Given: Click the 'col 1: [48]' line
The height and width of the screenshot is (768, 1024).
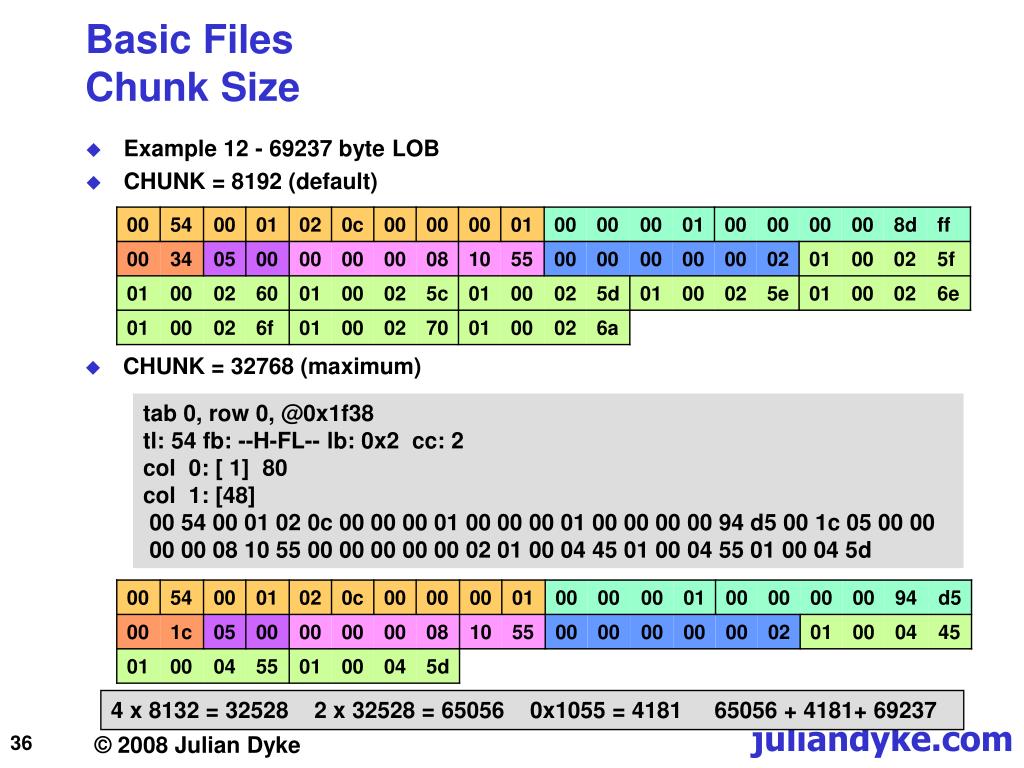Looking at the screenshot, I should click(x=199, y=496).
